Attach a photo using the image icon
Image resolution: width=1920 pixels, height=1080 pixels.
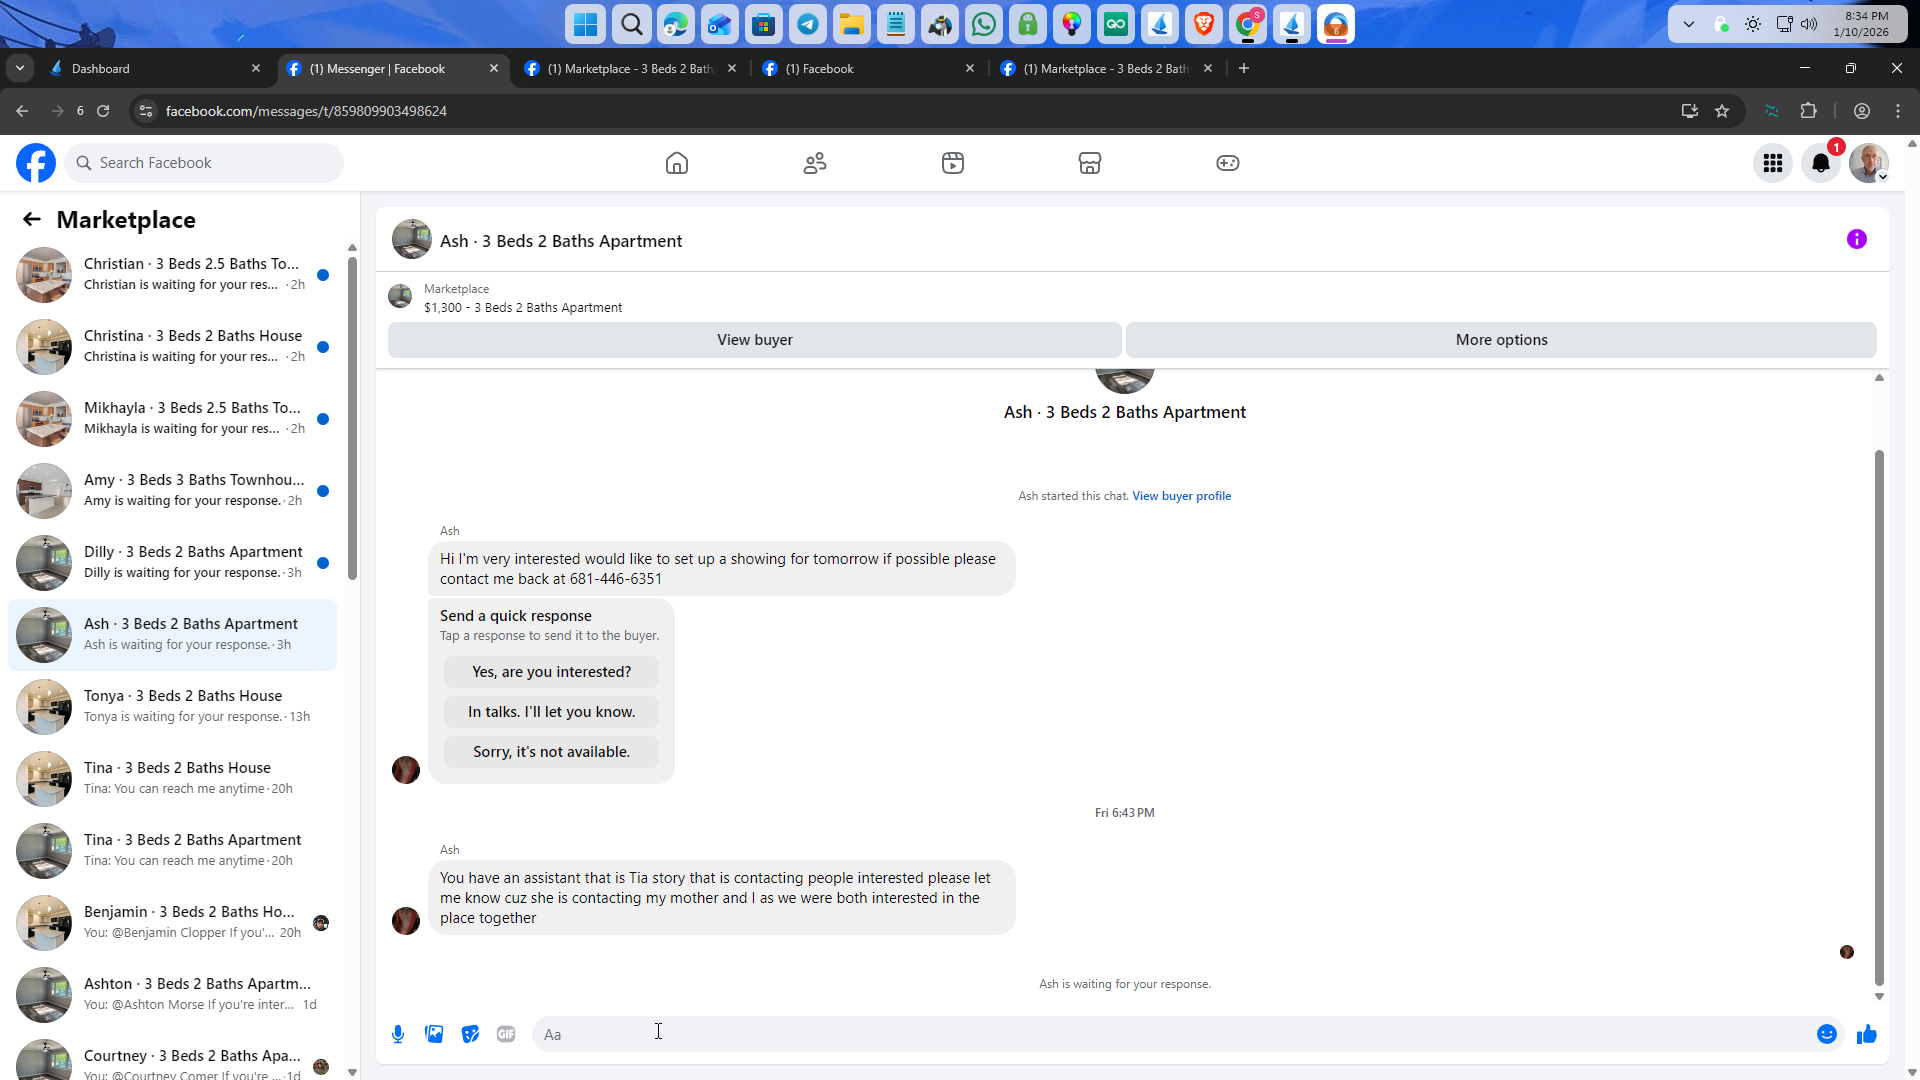[x=434, y=1034]
